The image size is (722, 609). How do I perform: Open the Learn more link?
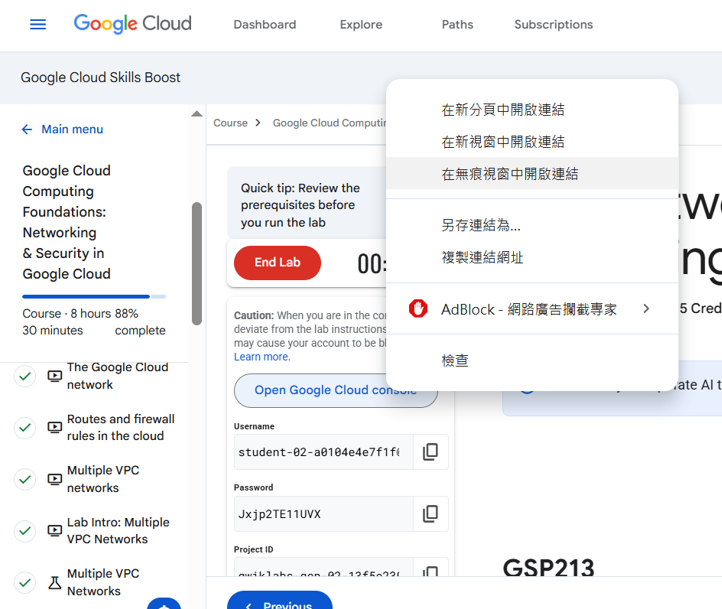(261, 357)
